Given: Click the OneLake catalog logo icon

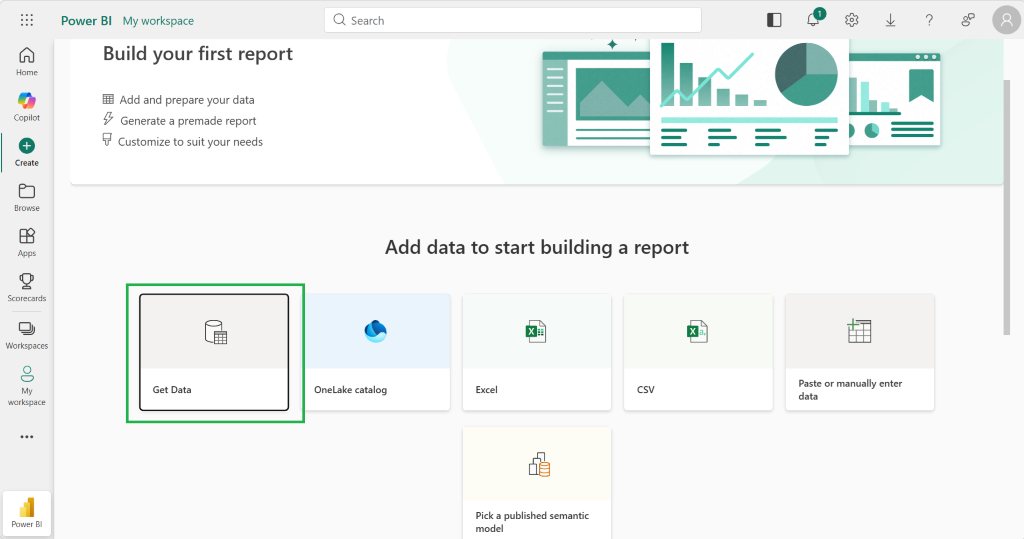Looking at the screenshot, I should 376,331.
